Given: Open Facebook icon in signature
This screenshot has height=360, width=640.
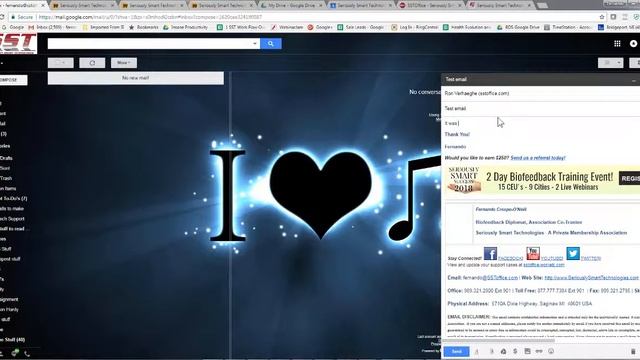Looking at the screenshot, I should pyautogui.click(x=490, y=253).
